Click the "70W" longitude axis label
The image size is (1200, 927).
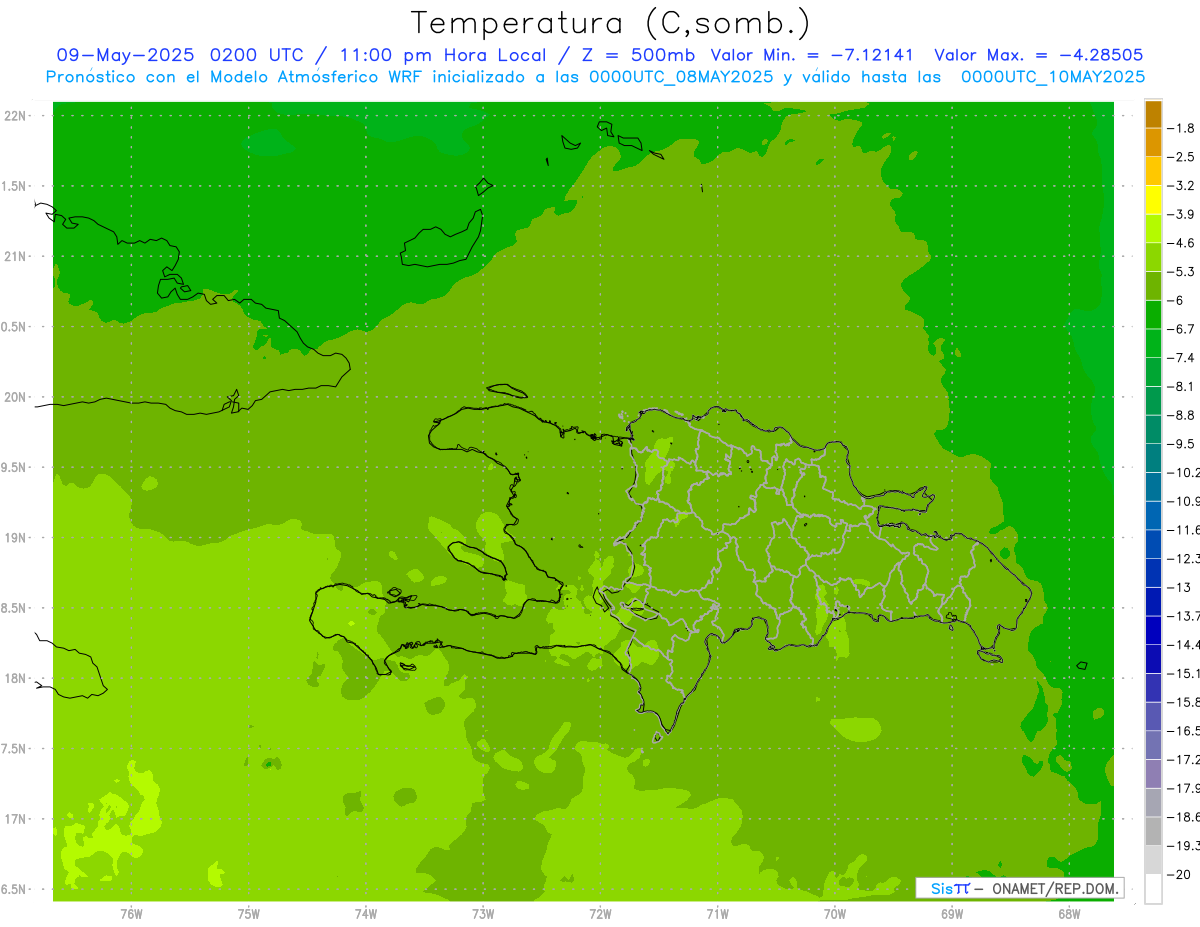tap(835, 914)
